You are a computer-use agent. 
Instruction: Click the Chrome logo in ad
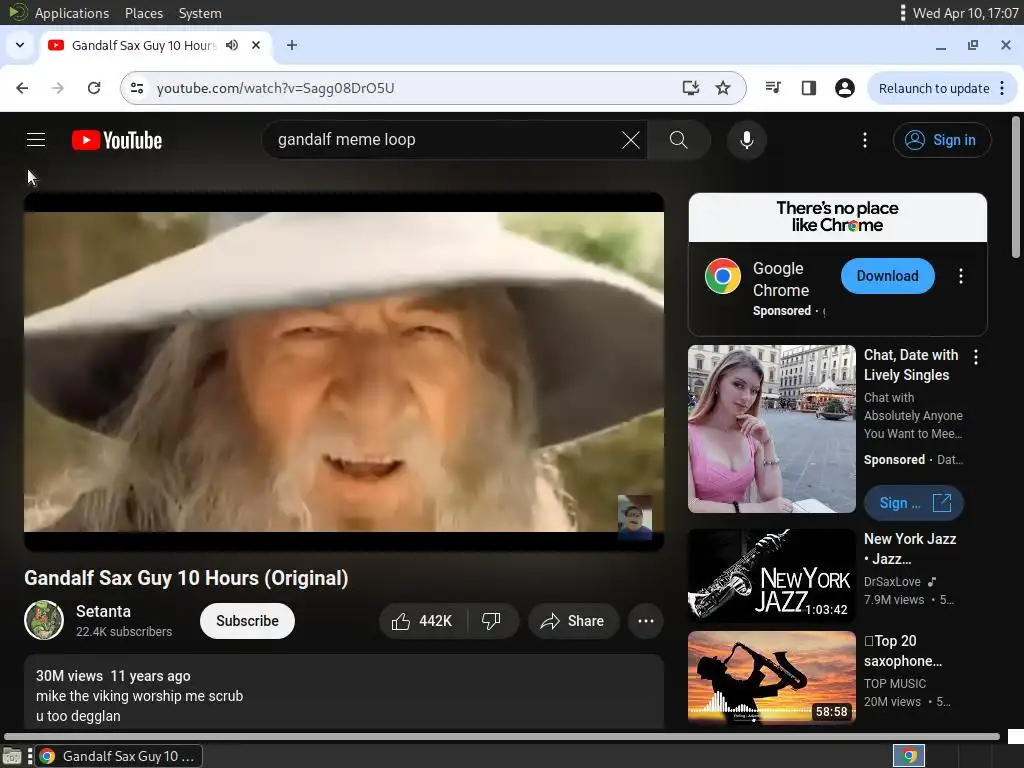(722, 276)
